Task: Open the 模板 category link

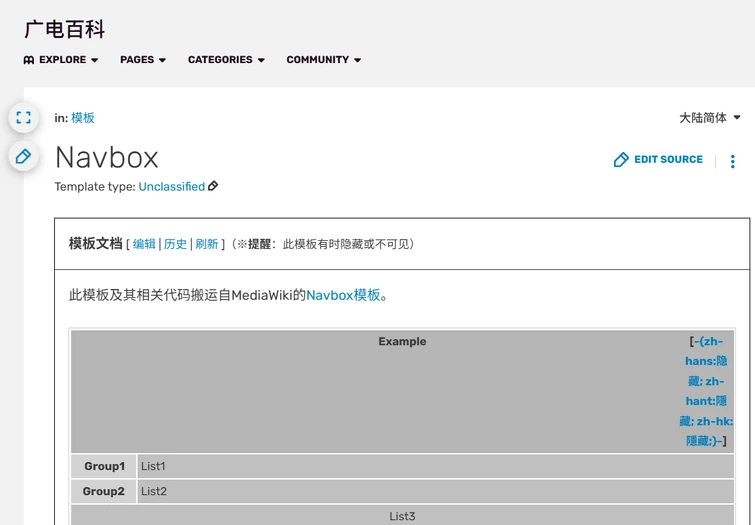Action: (83, 118)
